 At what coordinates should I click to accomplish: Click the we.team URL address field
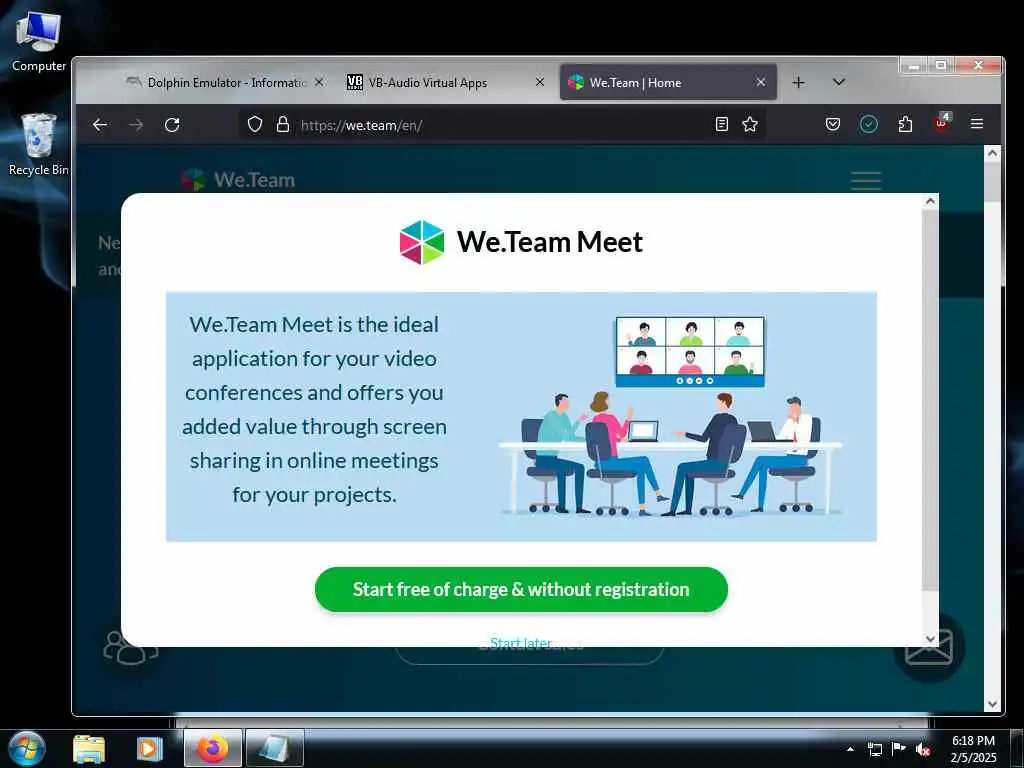coord(500,125)
